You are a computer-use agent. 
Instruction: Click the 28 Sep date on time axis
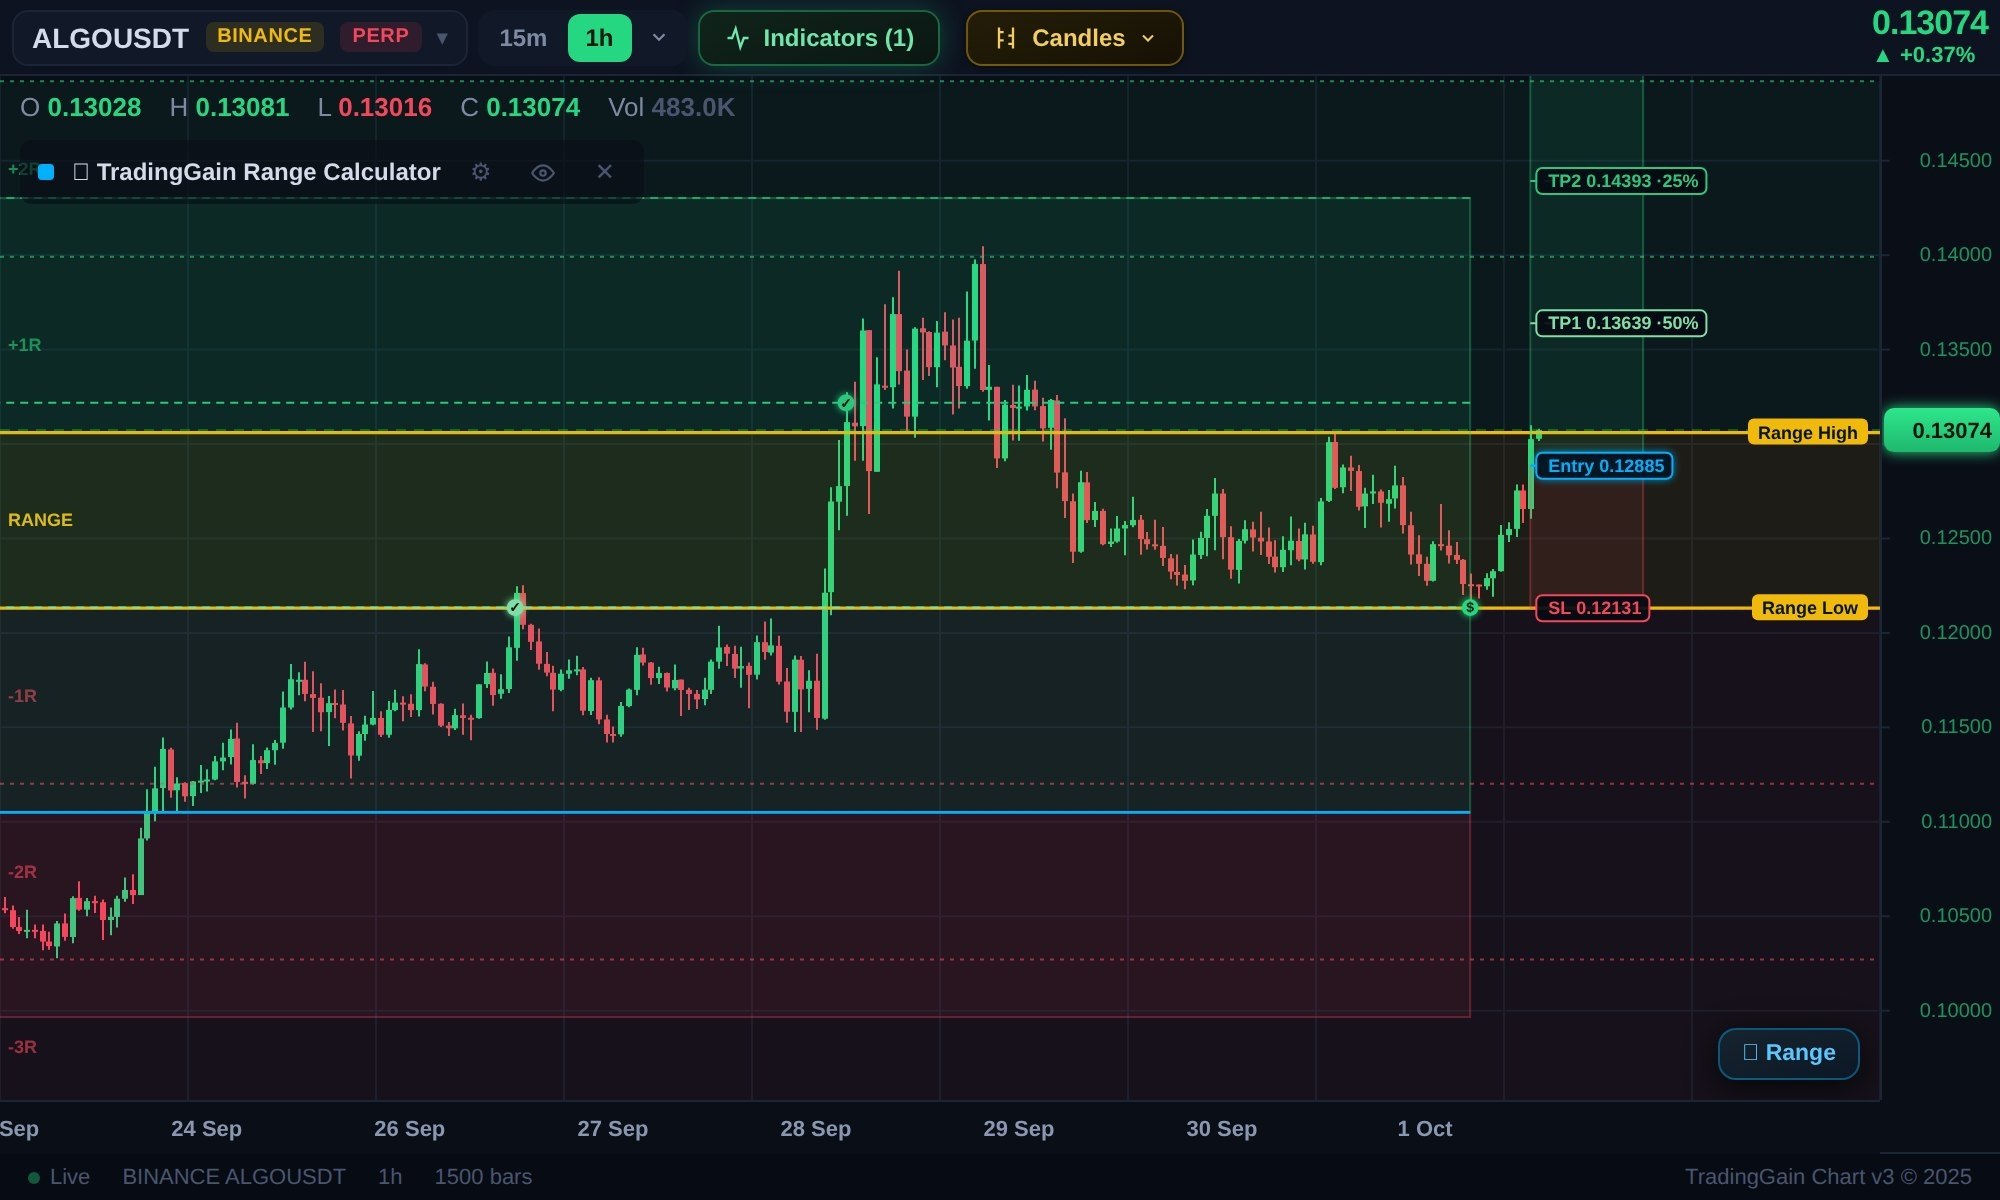point(816,1129)
